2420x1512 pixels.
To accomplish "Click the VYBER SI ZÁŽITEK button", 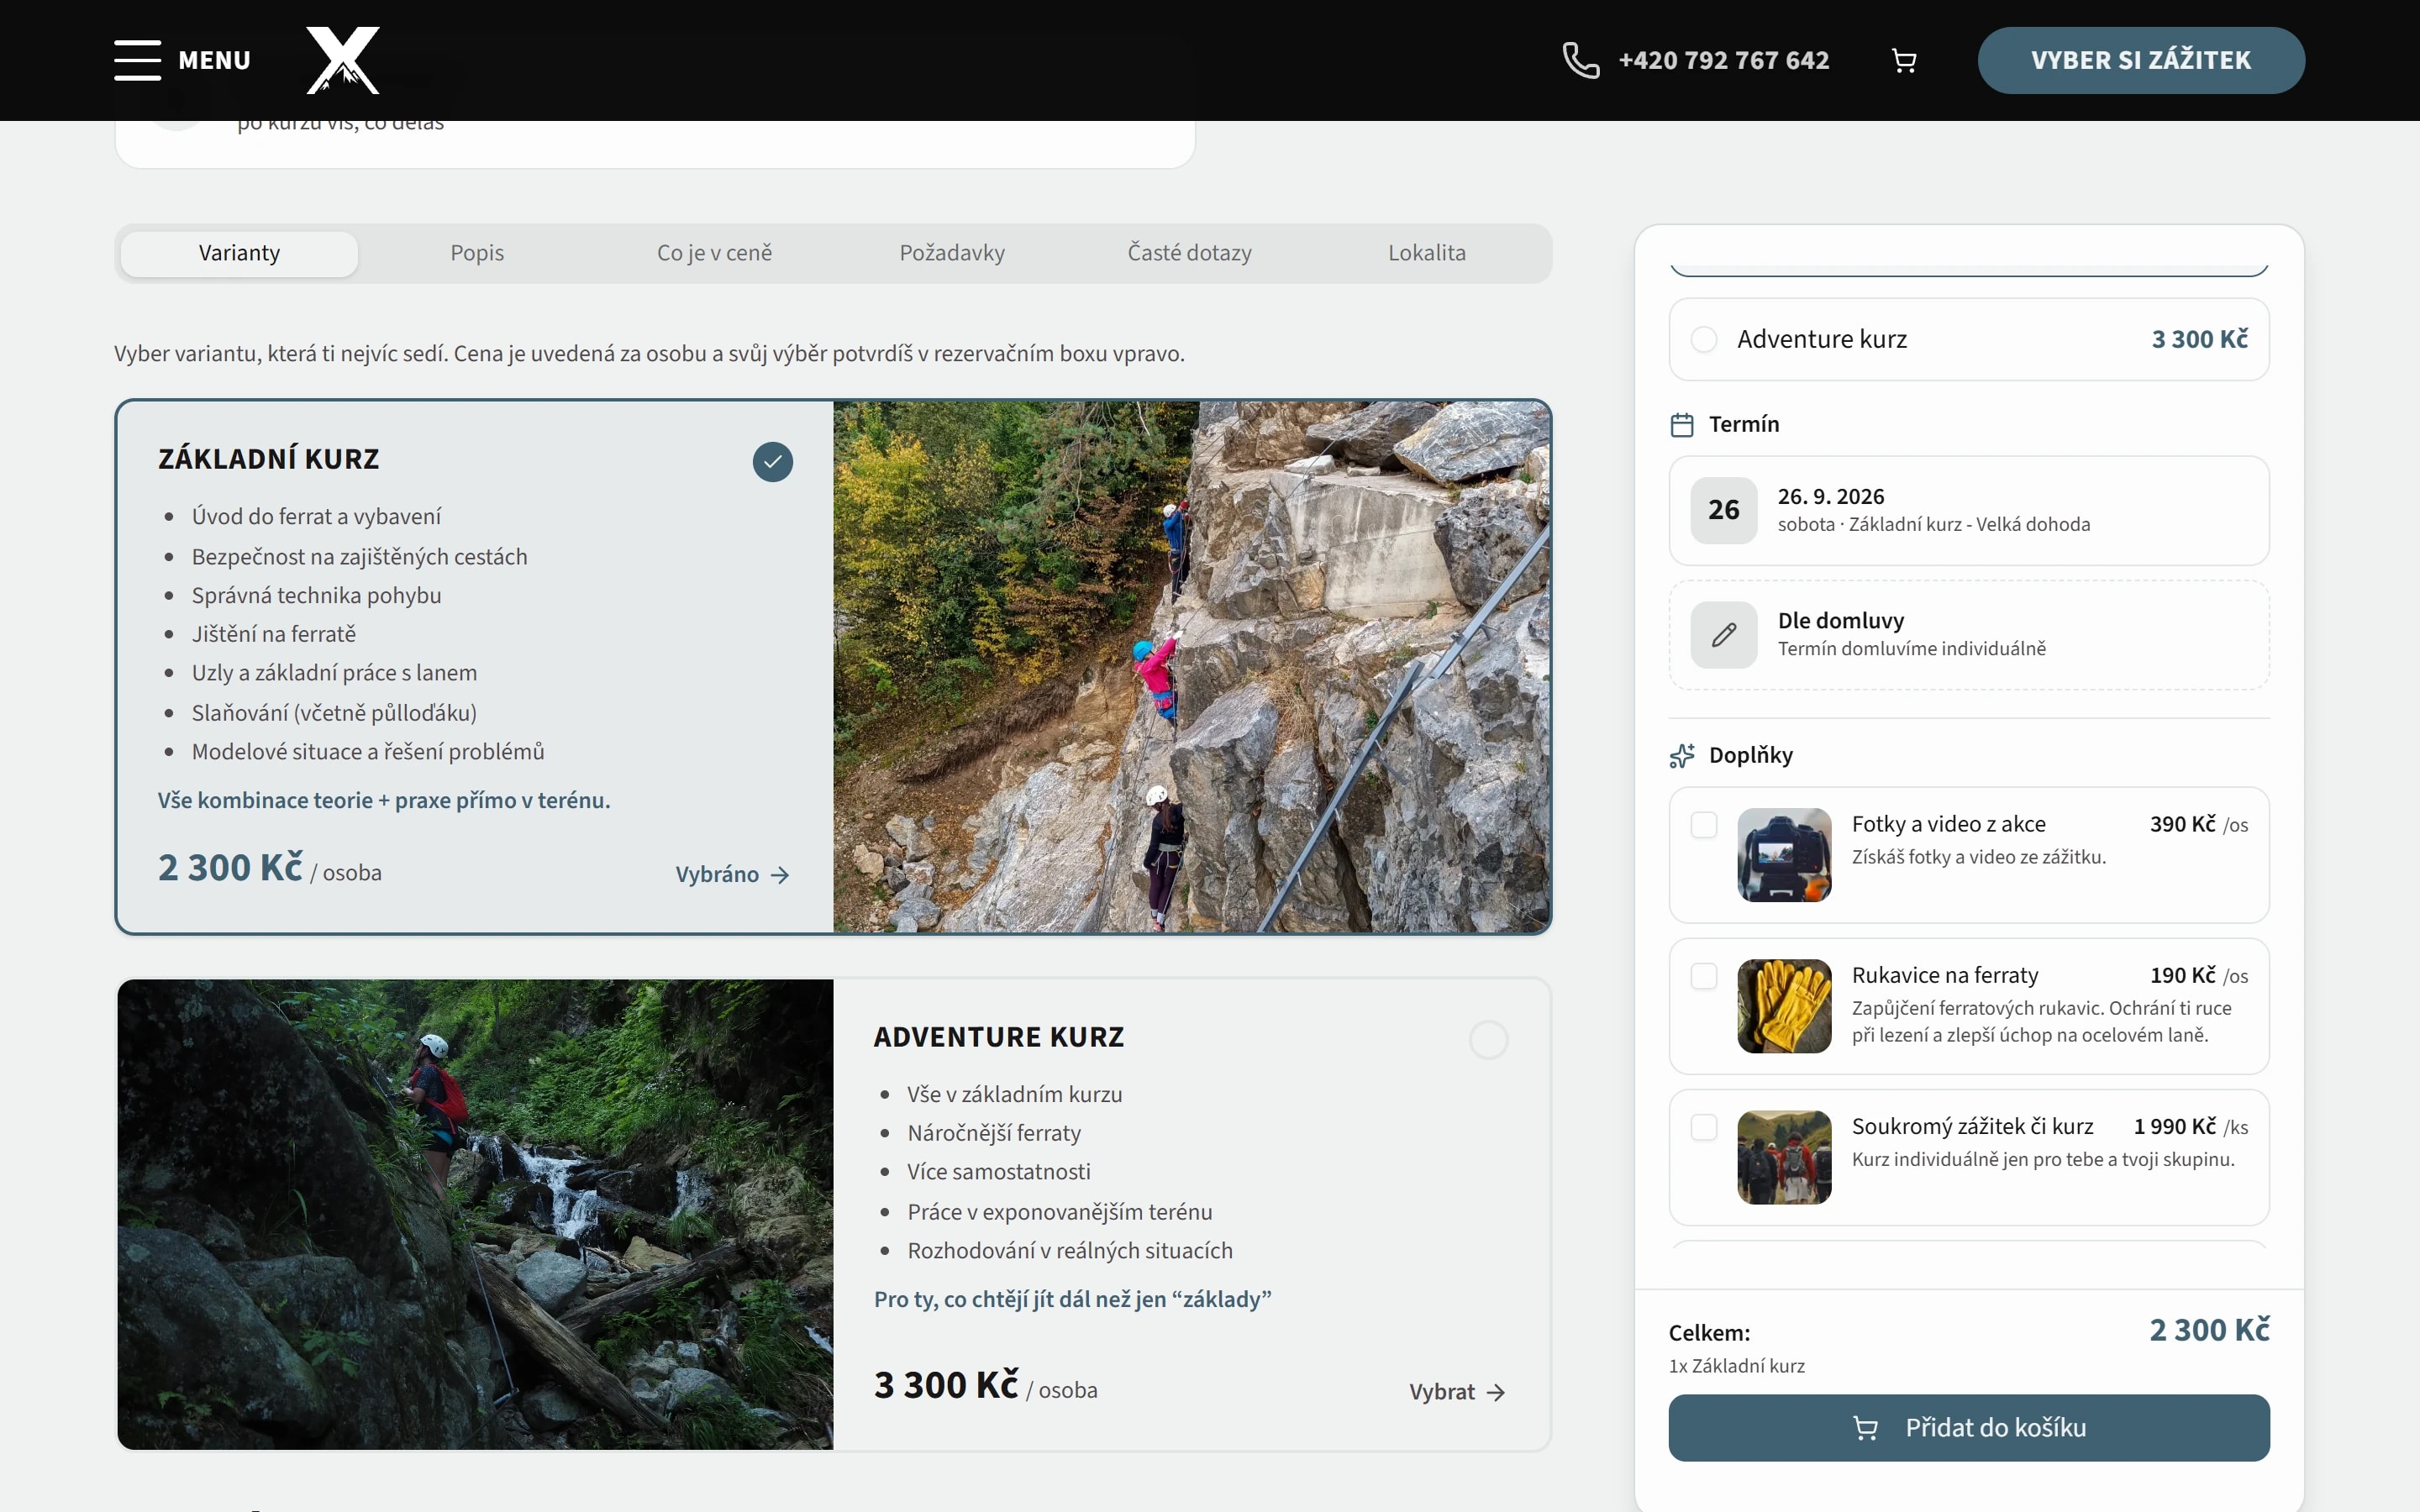I will [2141, 60].
